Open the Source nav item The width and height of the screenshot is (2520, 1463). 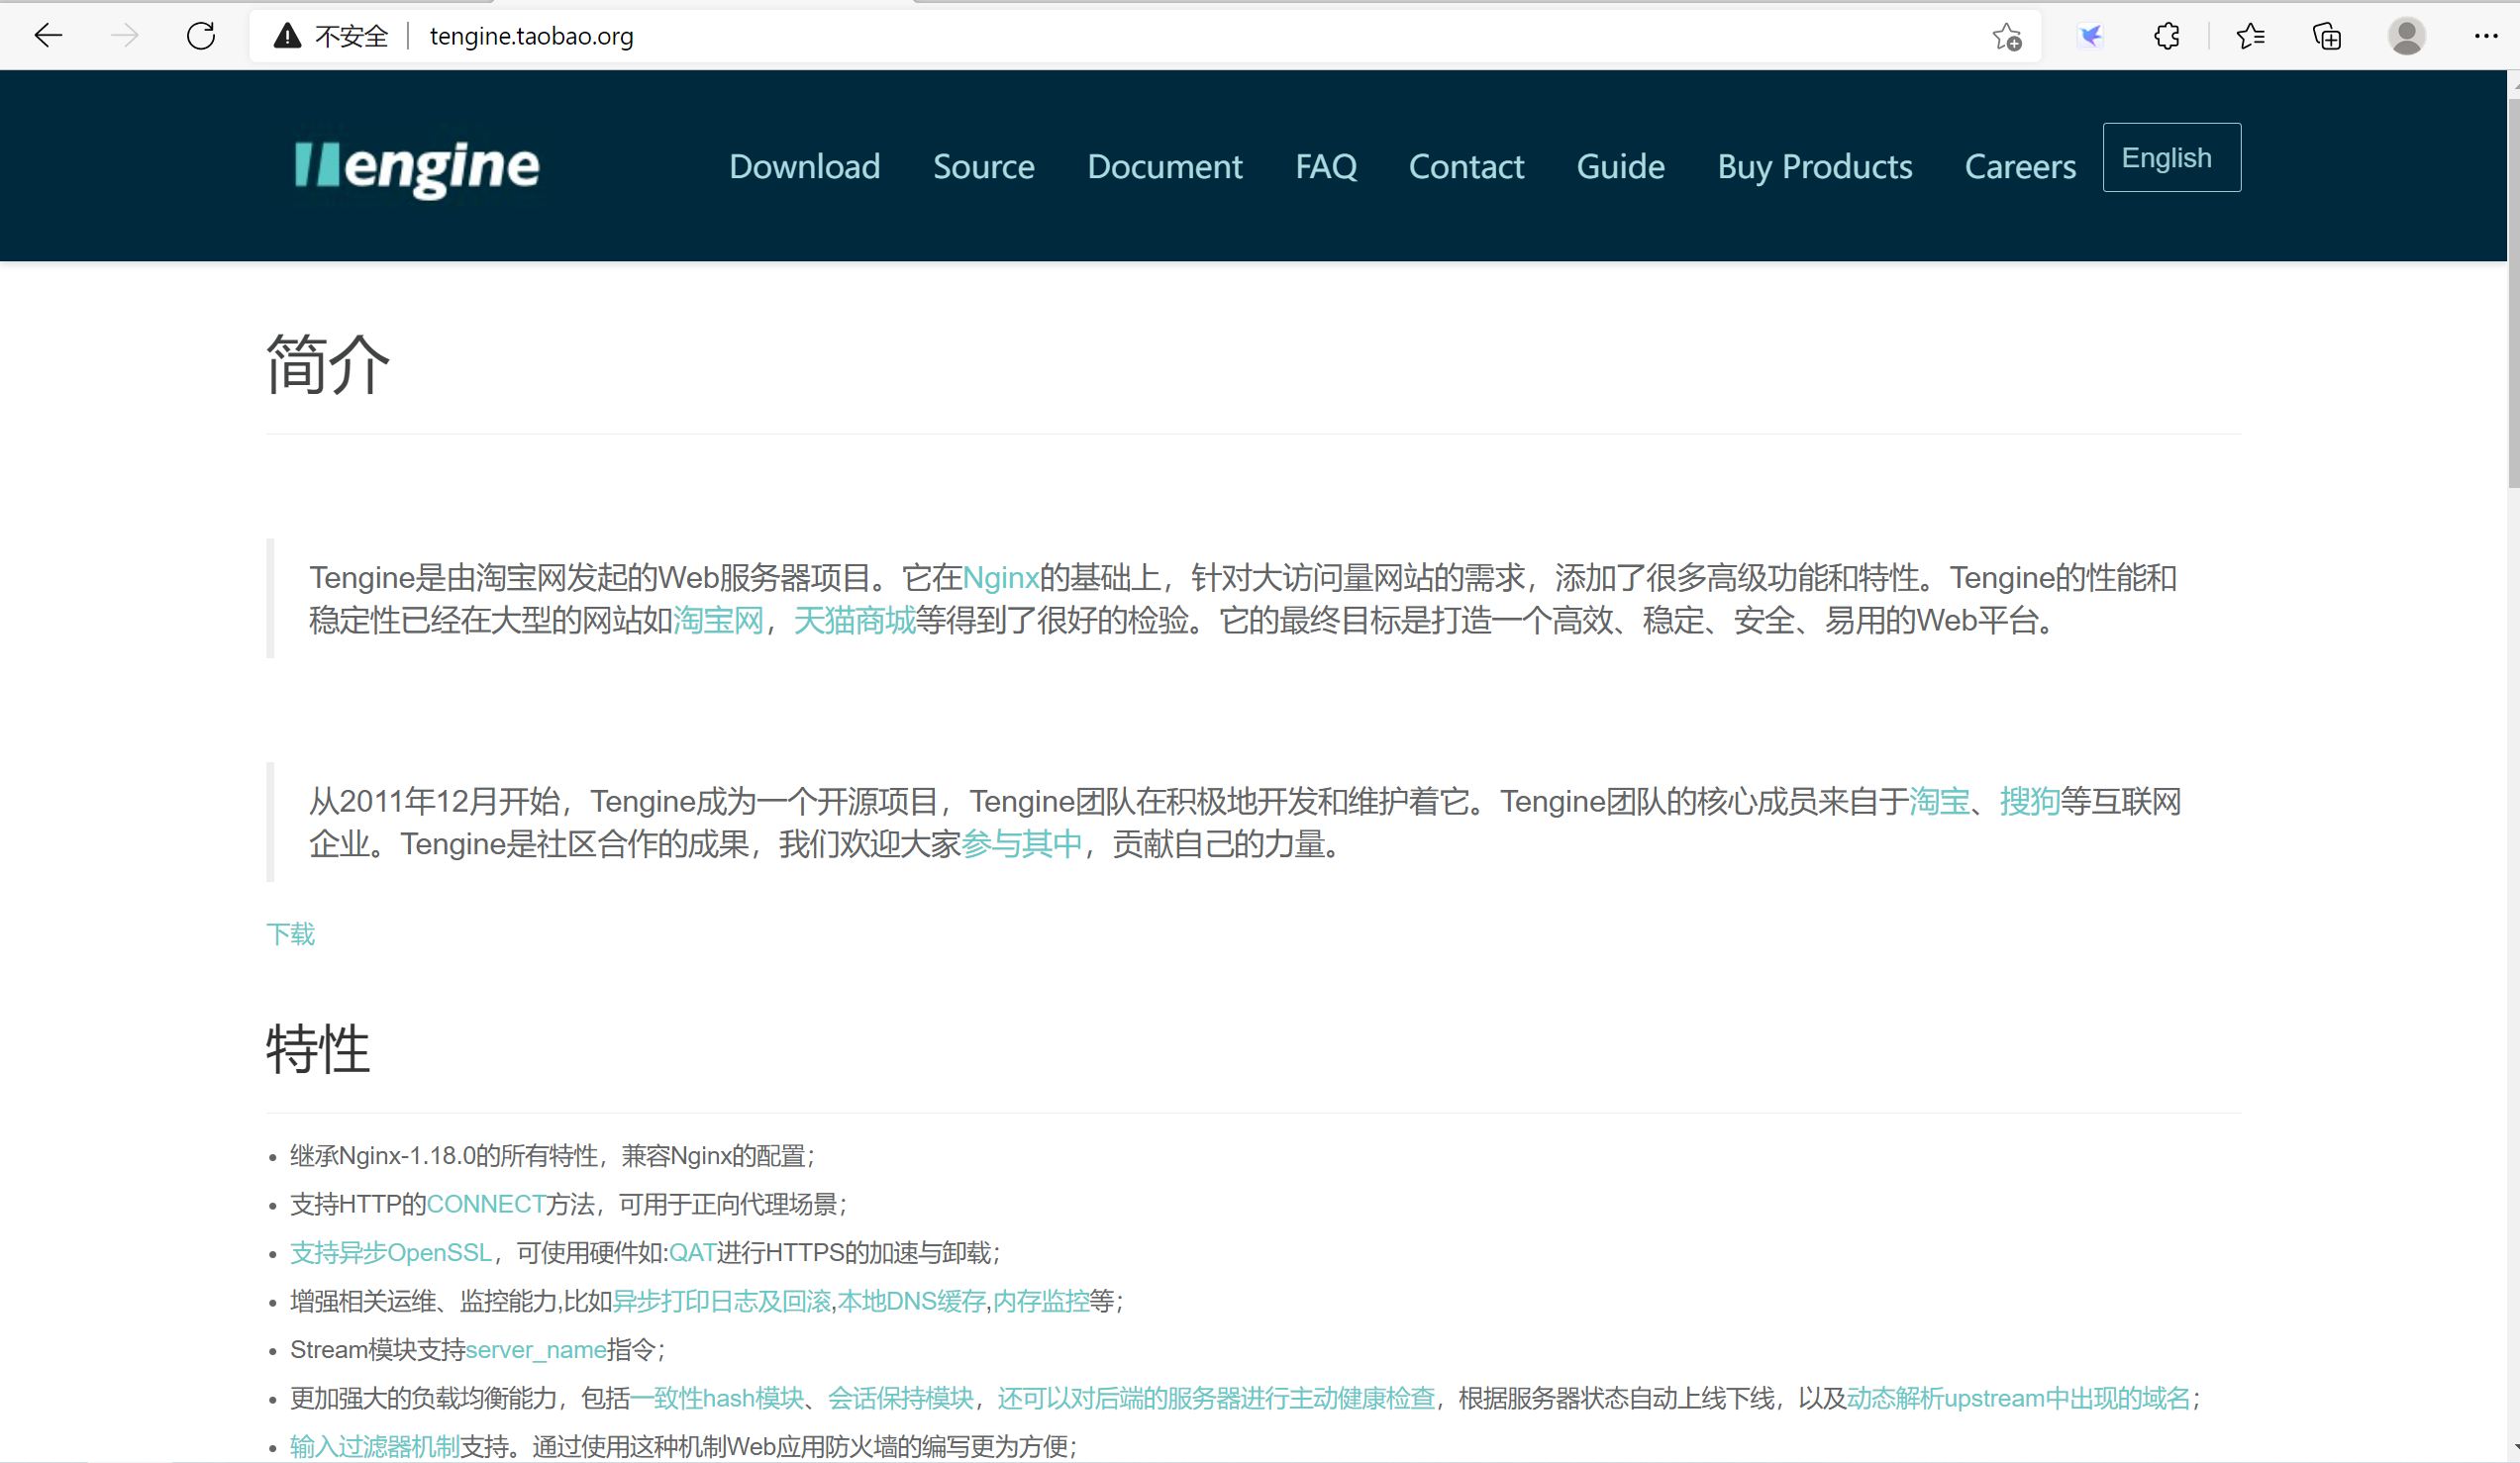983,166
